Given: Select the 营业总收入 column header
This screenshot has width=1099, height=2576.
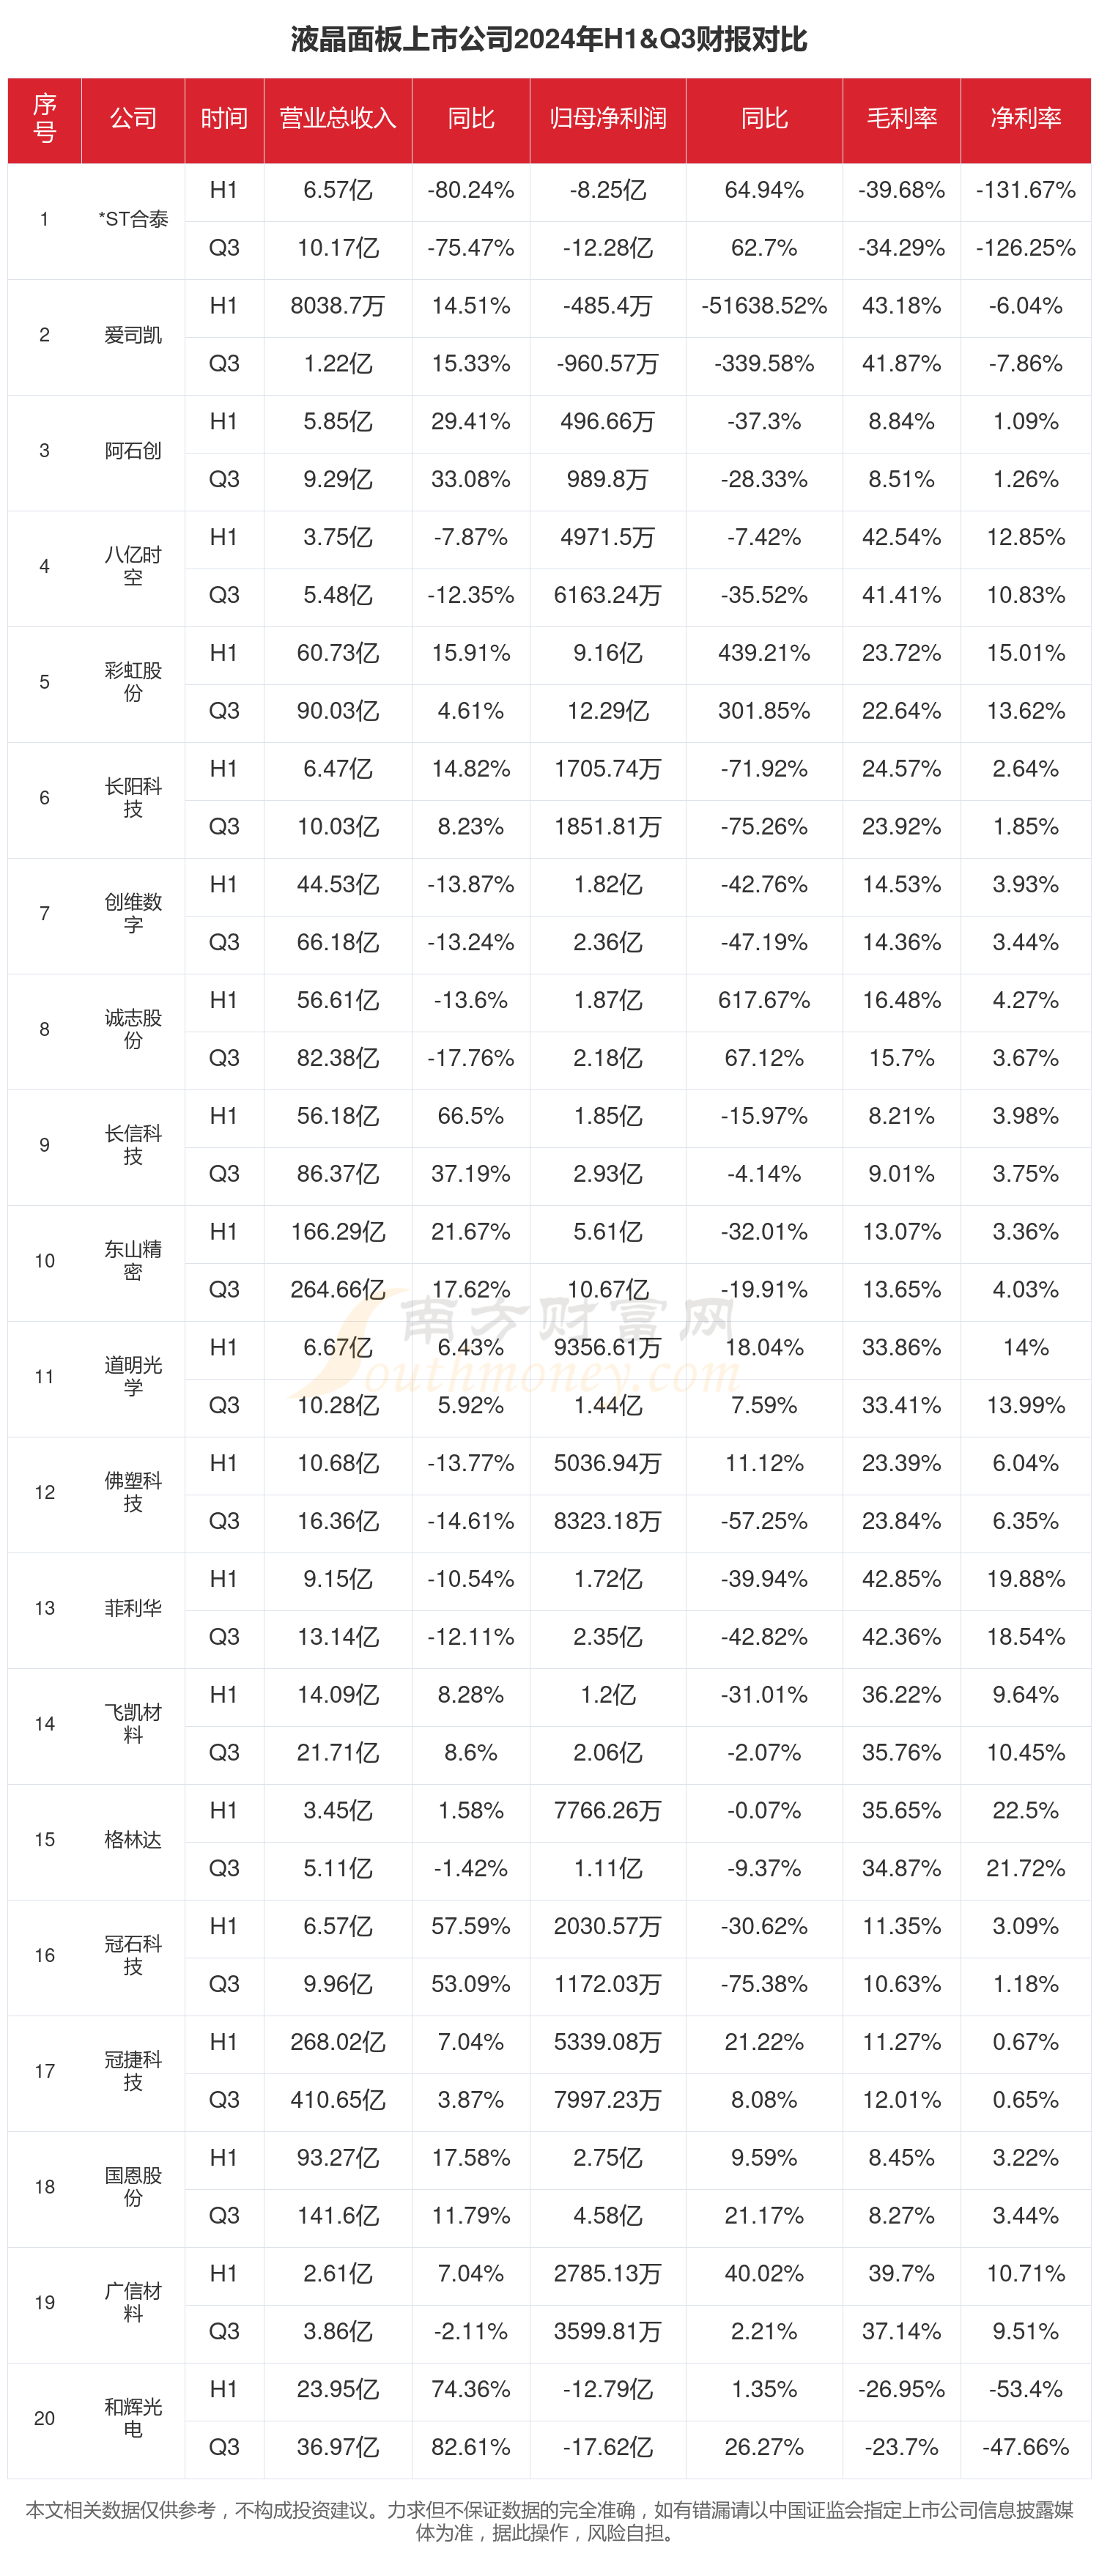Looking at the screenshot, I should coord(338,119).
